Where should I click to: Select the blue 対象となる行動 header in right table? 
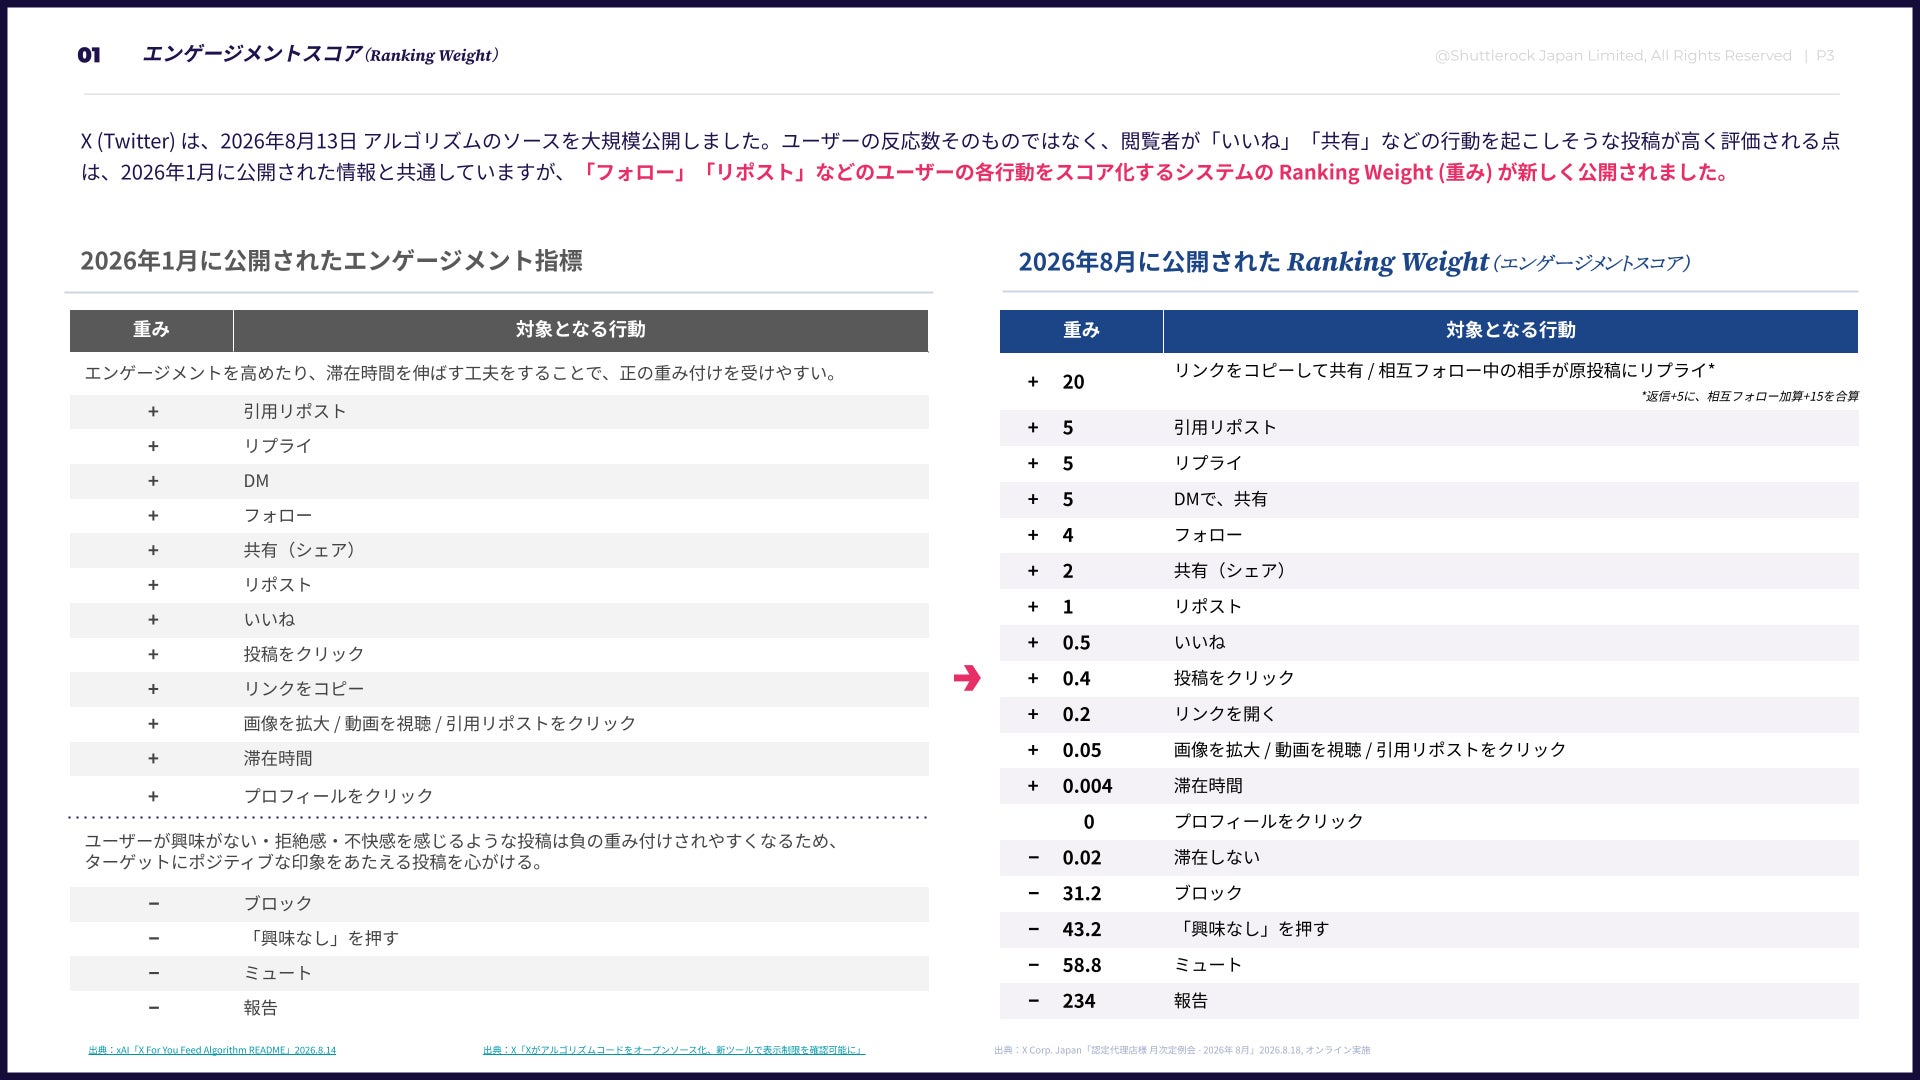1511,331
